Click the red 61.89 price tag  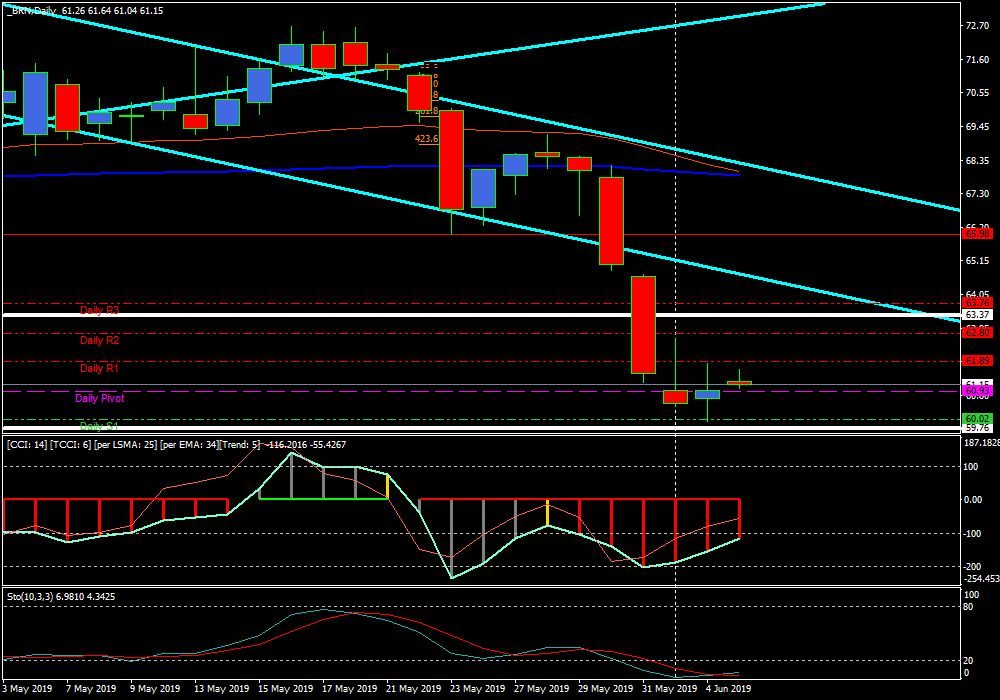(976, 361)
